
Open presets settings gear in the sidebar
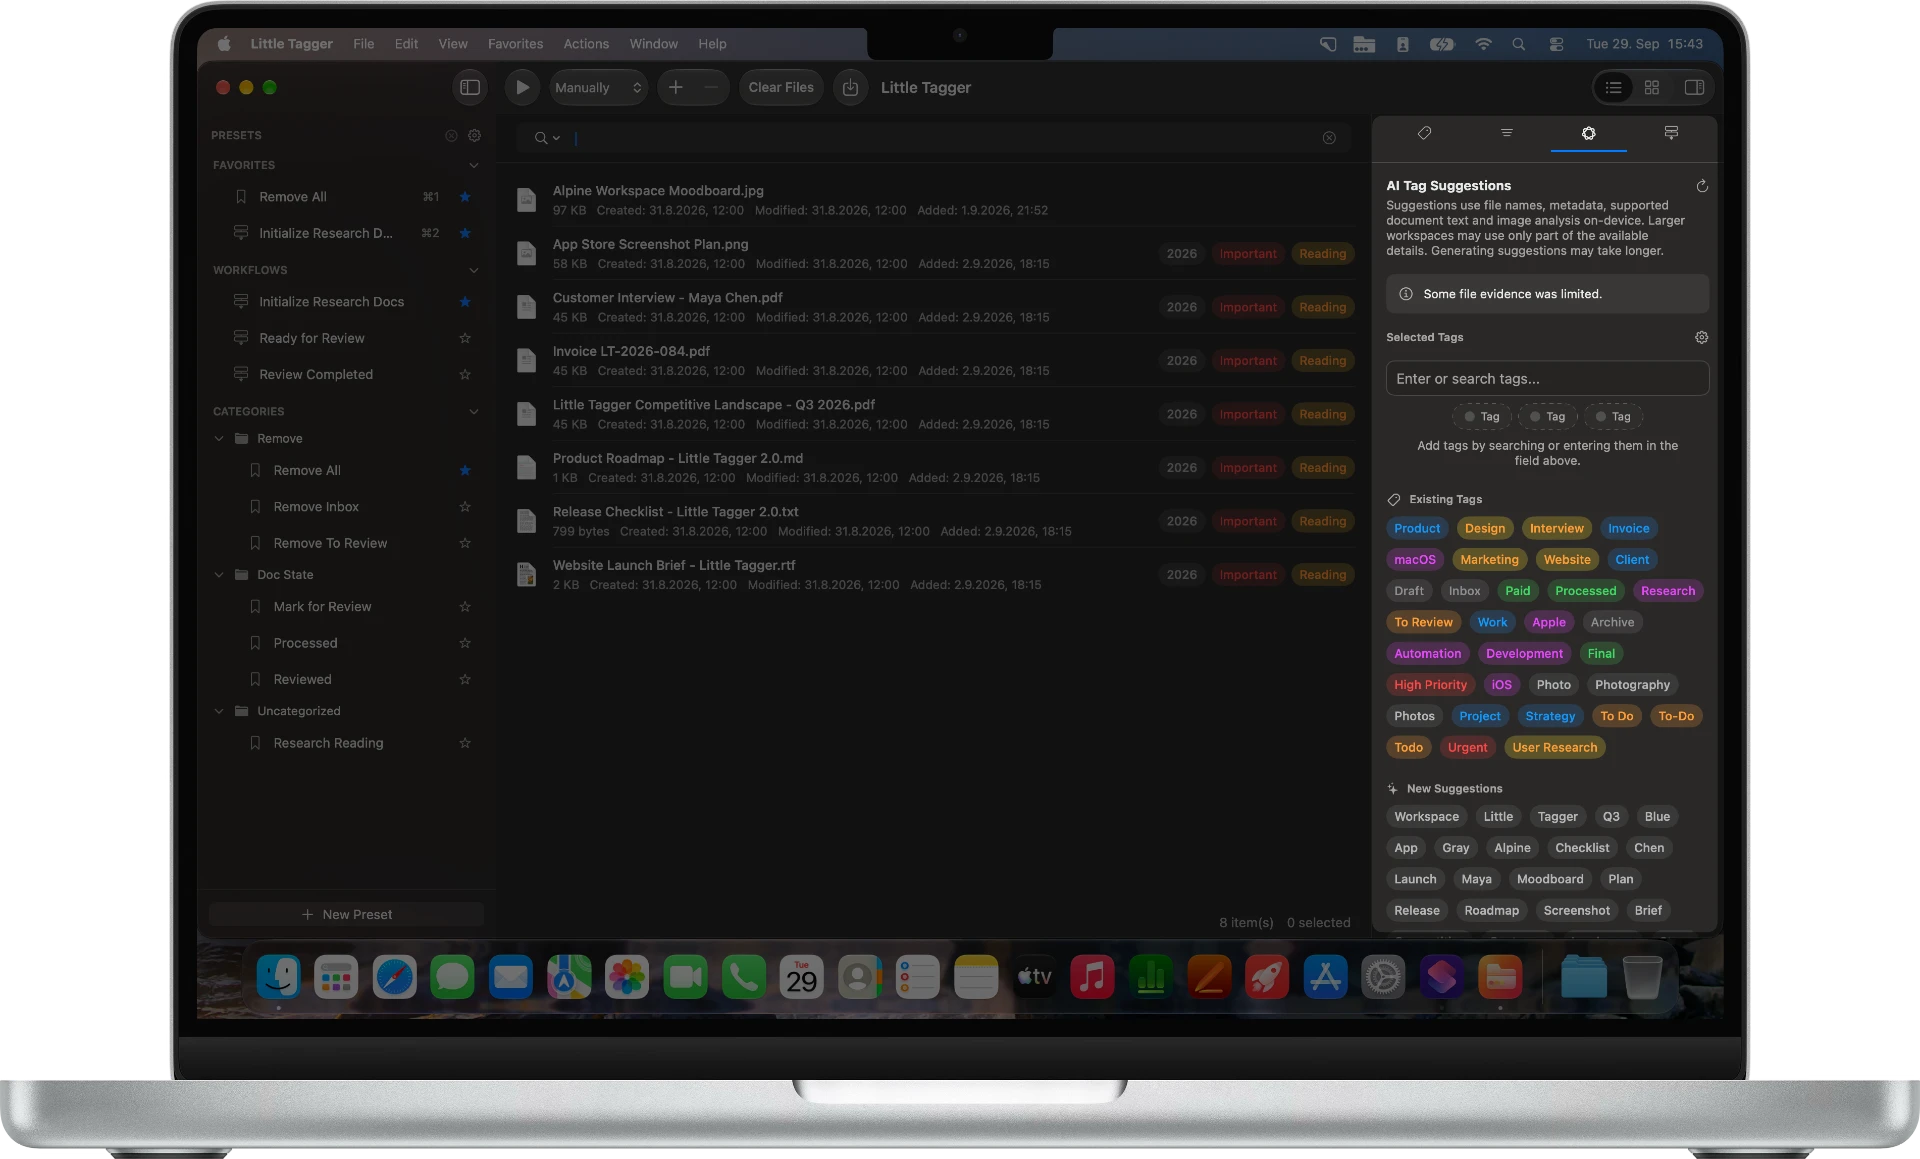click(475, 136)
